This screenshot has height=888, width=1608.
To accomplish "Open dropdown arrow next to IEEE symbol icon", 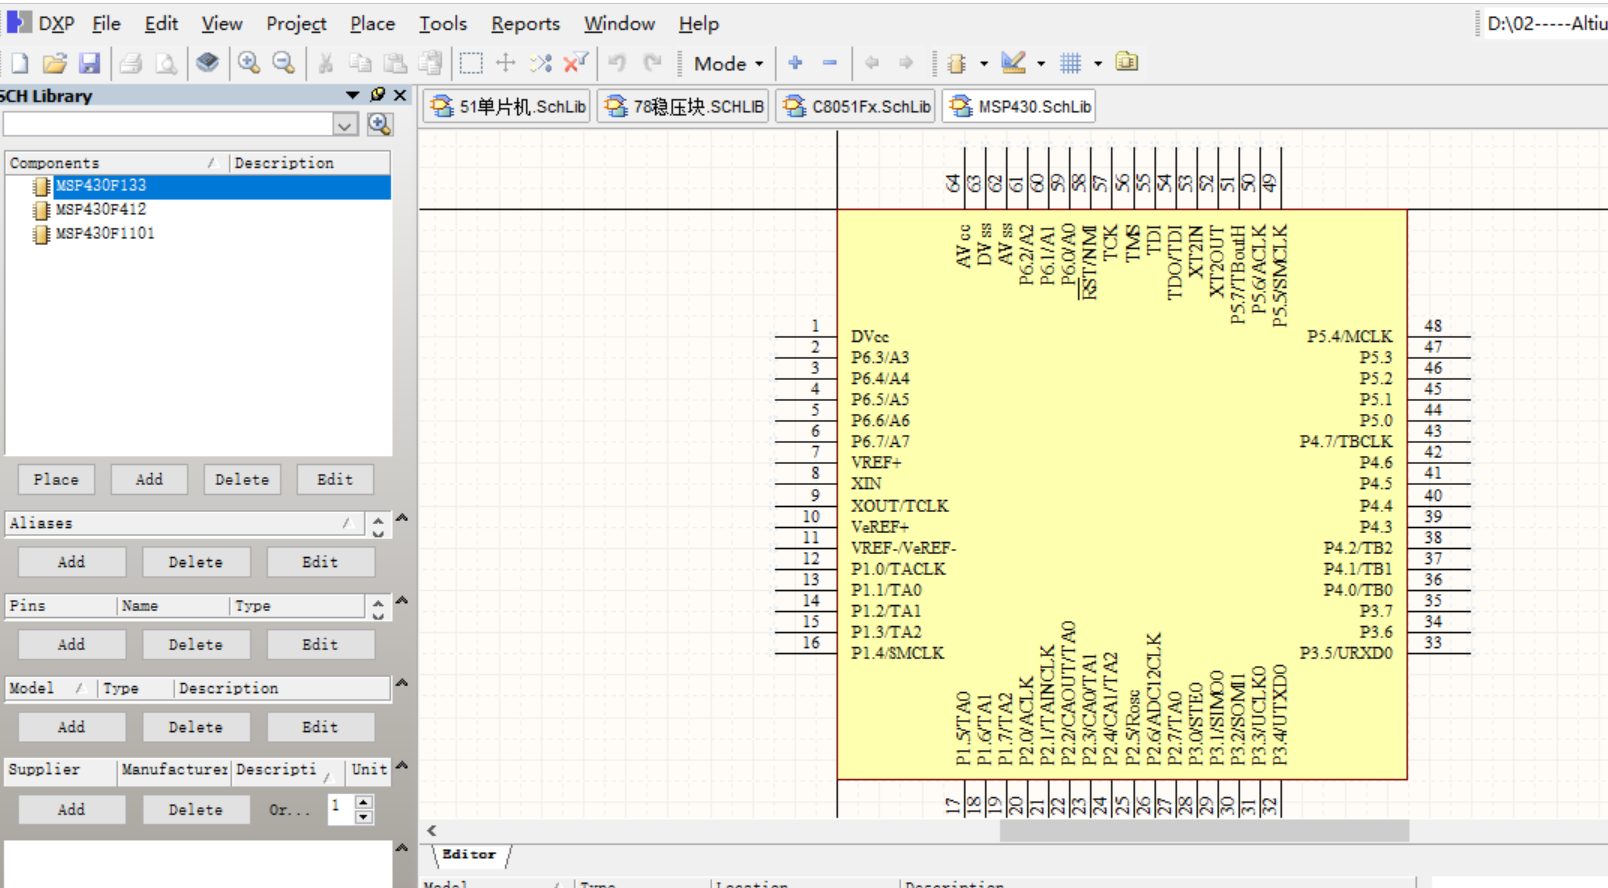I will (984, 64).
